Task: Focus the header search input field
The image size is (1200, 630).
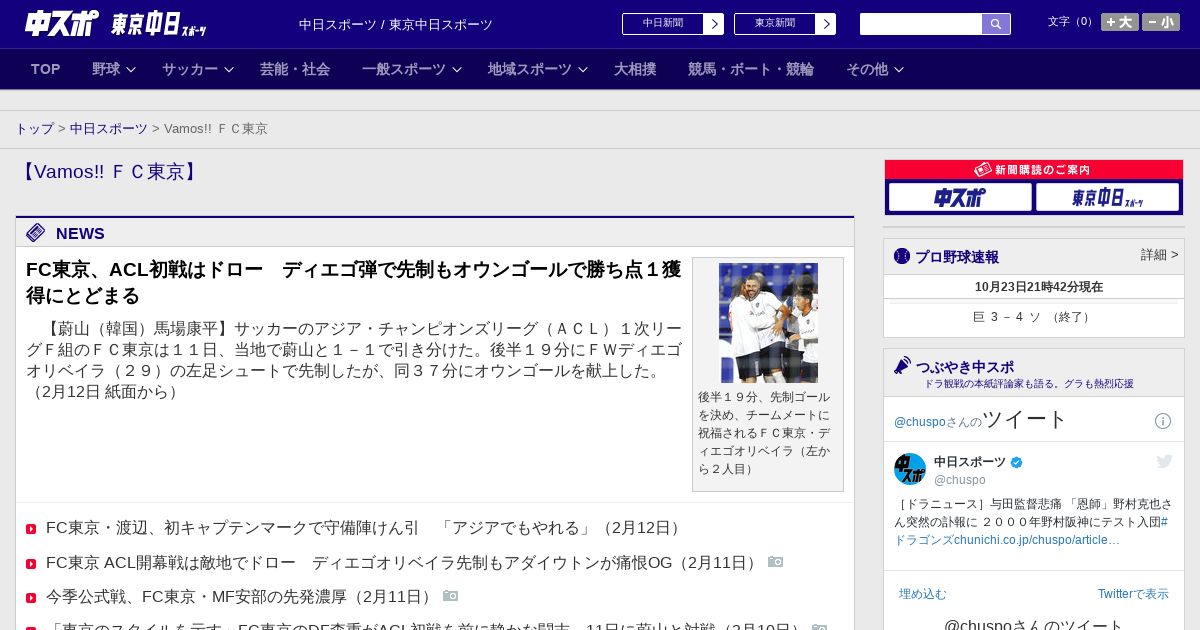Action: pyautogui.click(x=921, y=24)
